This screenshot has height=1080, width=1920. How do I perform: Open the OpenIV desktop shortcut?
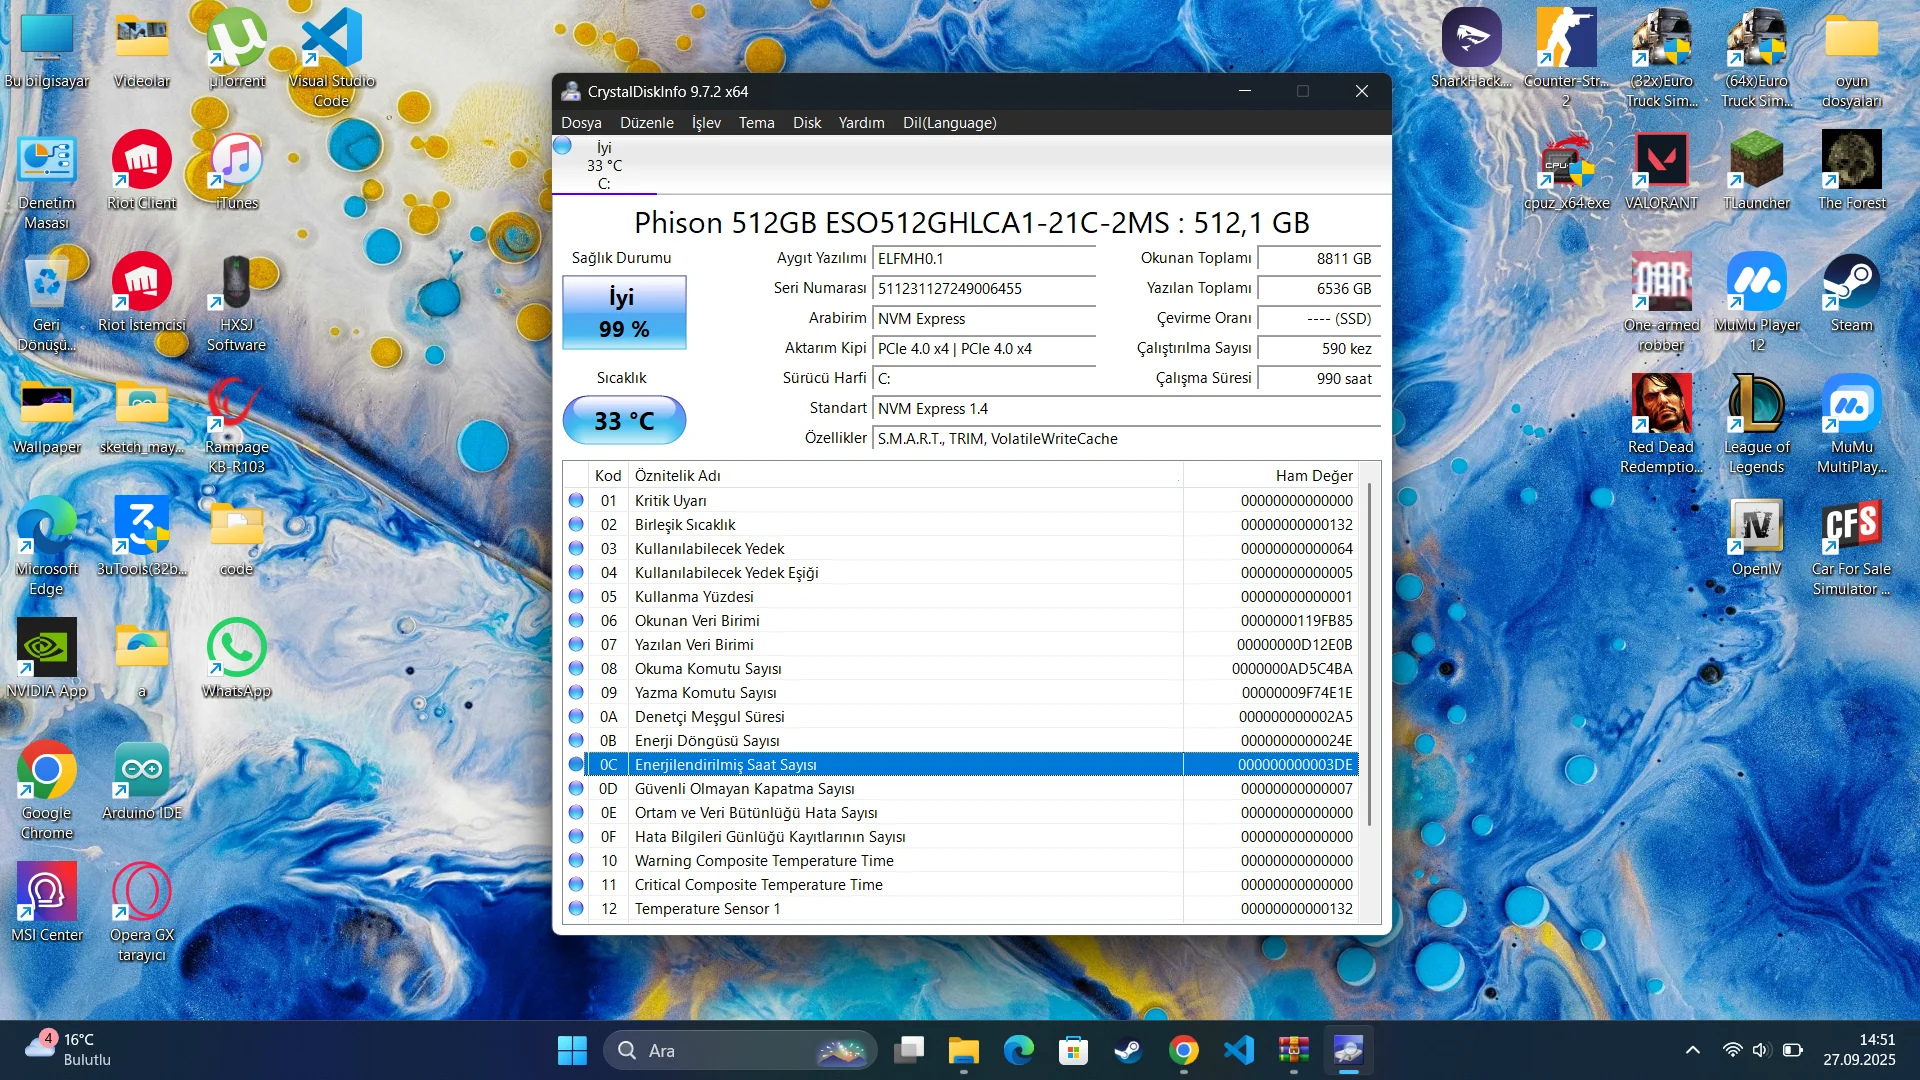[1756, 538]
